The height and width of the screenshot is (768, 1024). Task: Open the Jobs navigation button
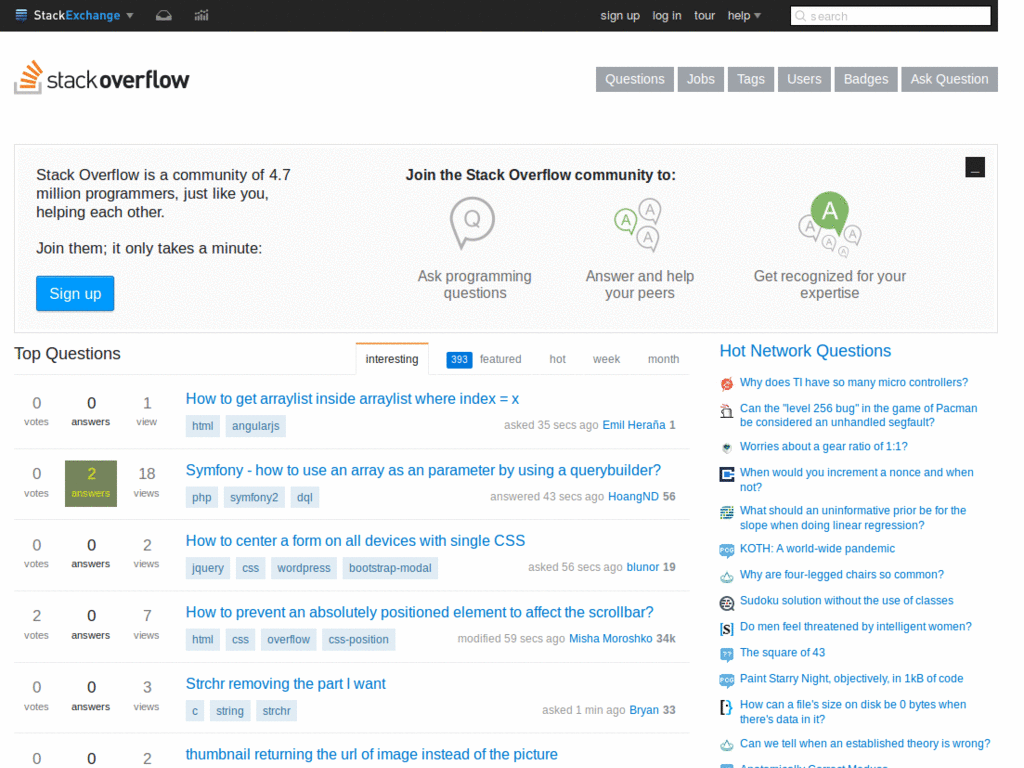(700, 79)
